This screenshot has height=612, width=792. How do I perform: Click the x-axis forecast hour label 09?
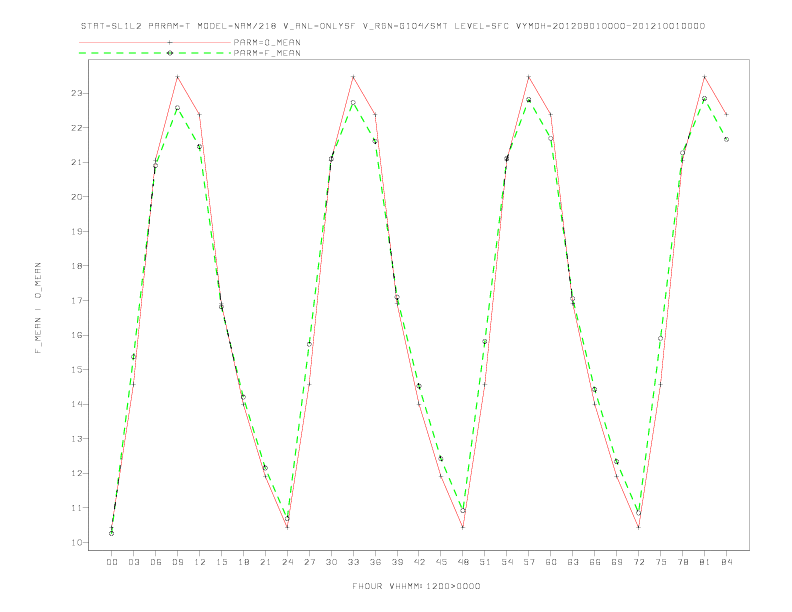(177, 562)
